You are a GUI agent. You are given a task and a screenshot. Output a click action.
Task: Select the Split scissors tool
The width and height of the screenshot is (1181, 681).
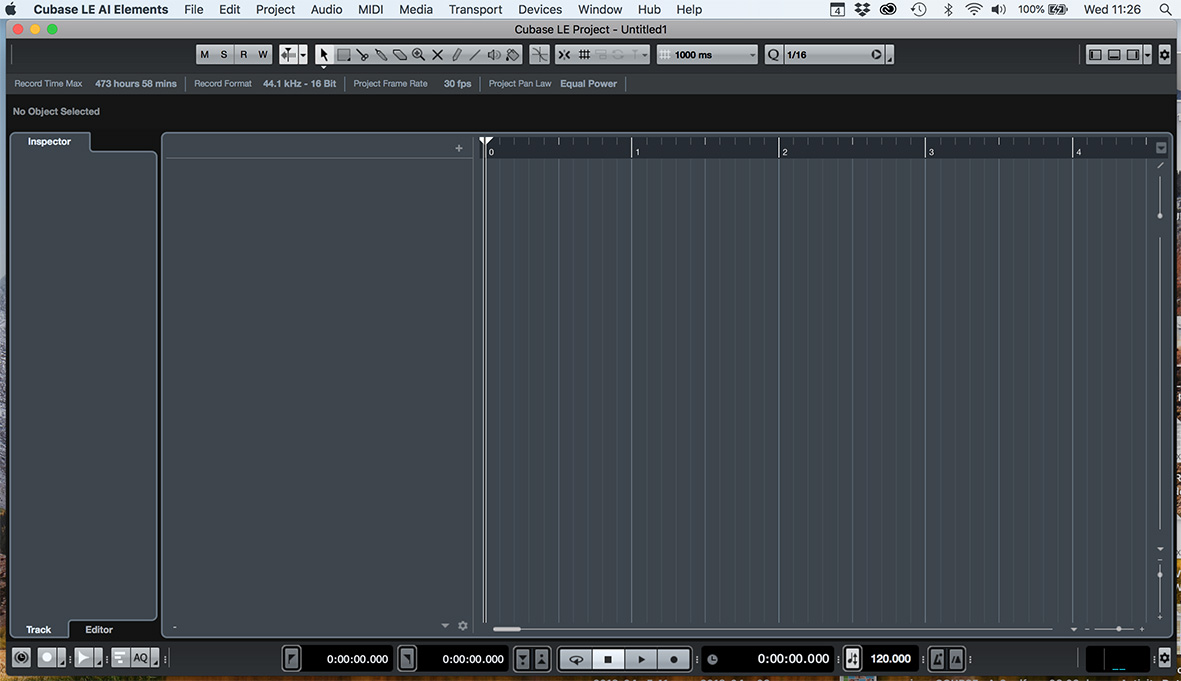362,54
